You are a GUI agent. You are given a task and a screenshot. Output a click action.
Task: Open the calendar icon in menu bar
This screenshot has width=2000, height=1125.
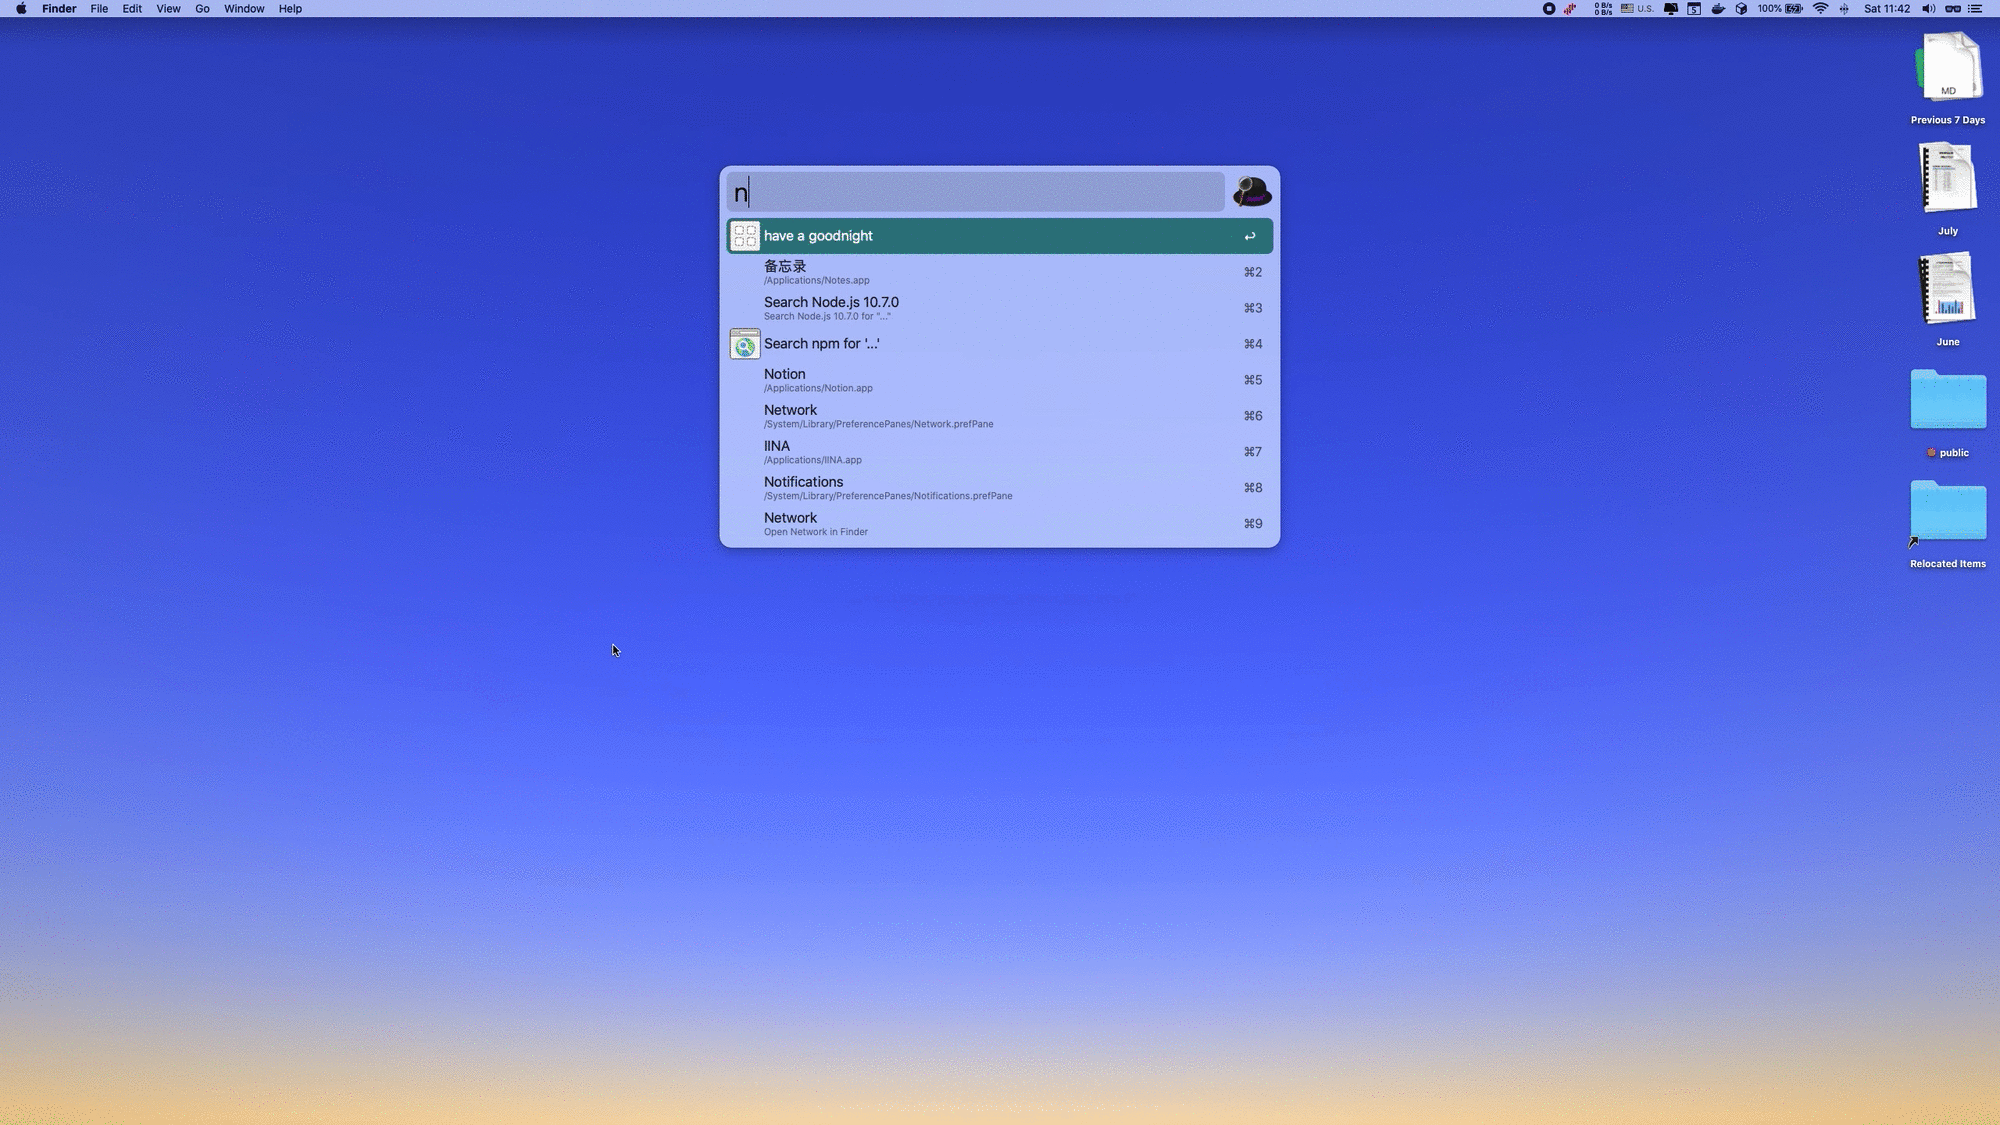pos(1694,9)
